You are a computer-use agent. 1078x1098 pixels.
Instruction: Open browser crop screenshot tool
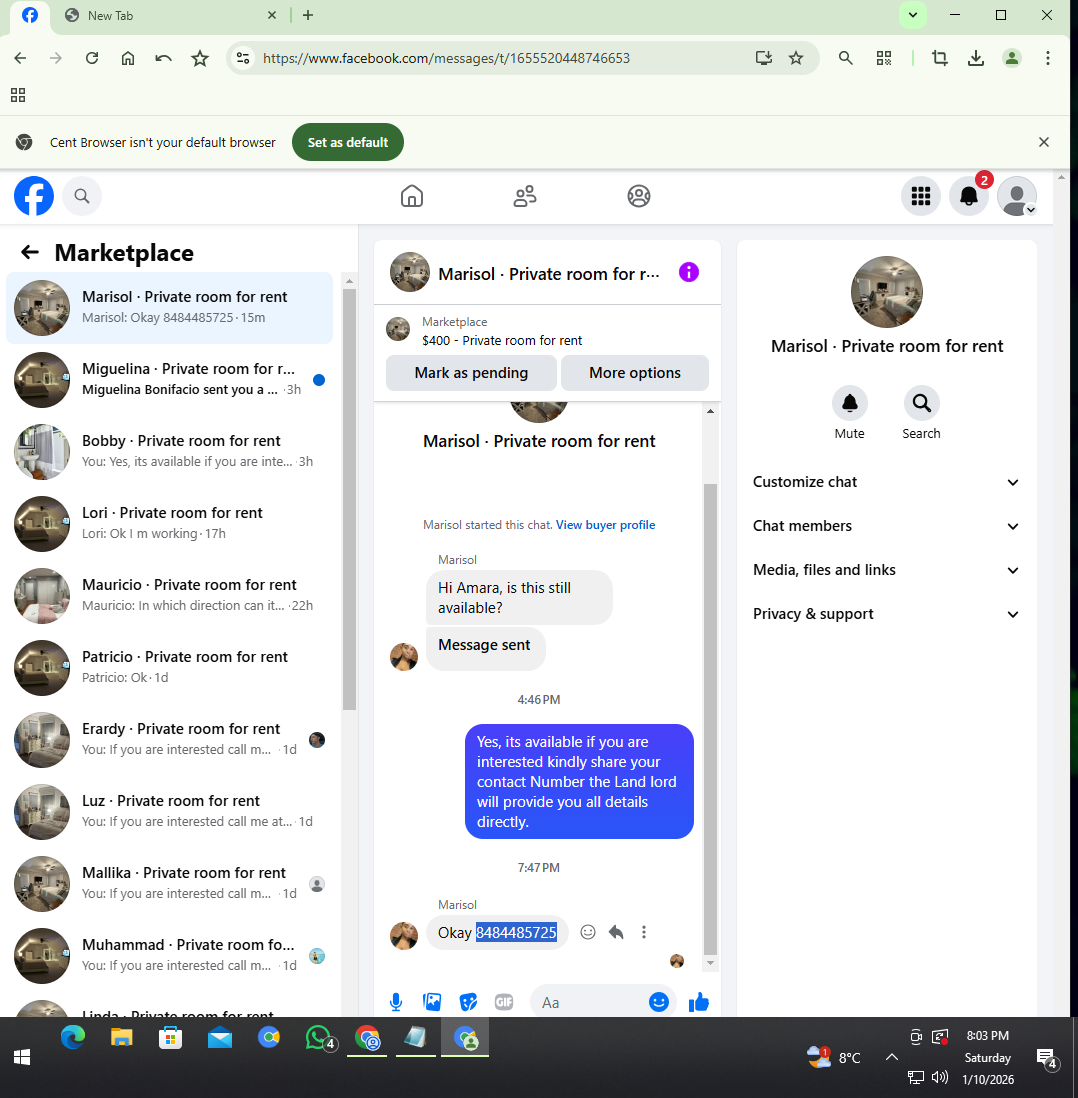(939, 58)
